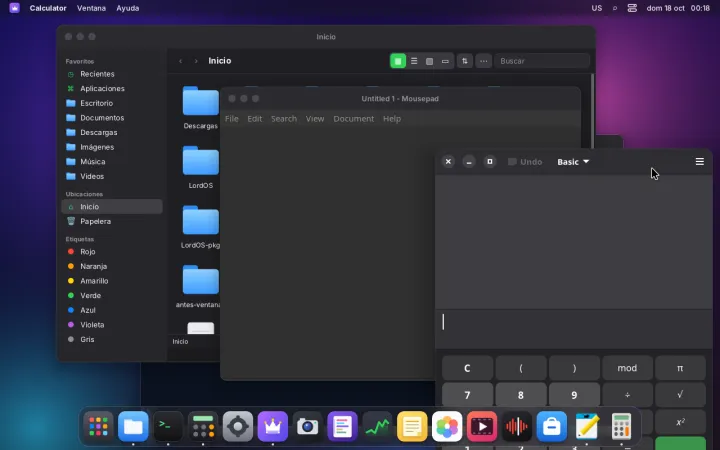Open the colorful photos app in dock

coord(447,427)
